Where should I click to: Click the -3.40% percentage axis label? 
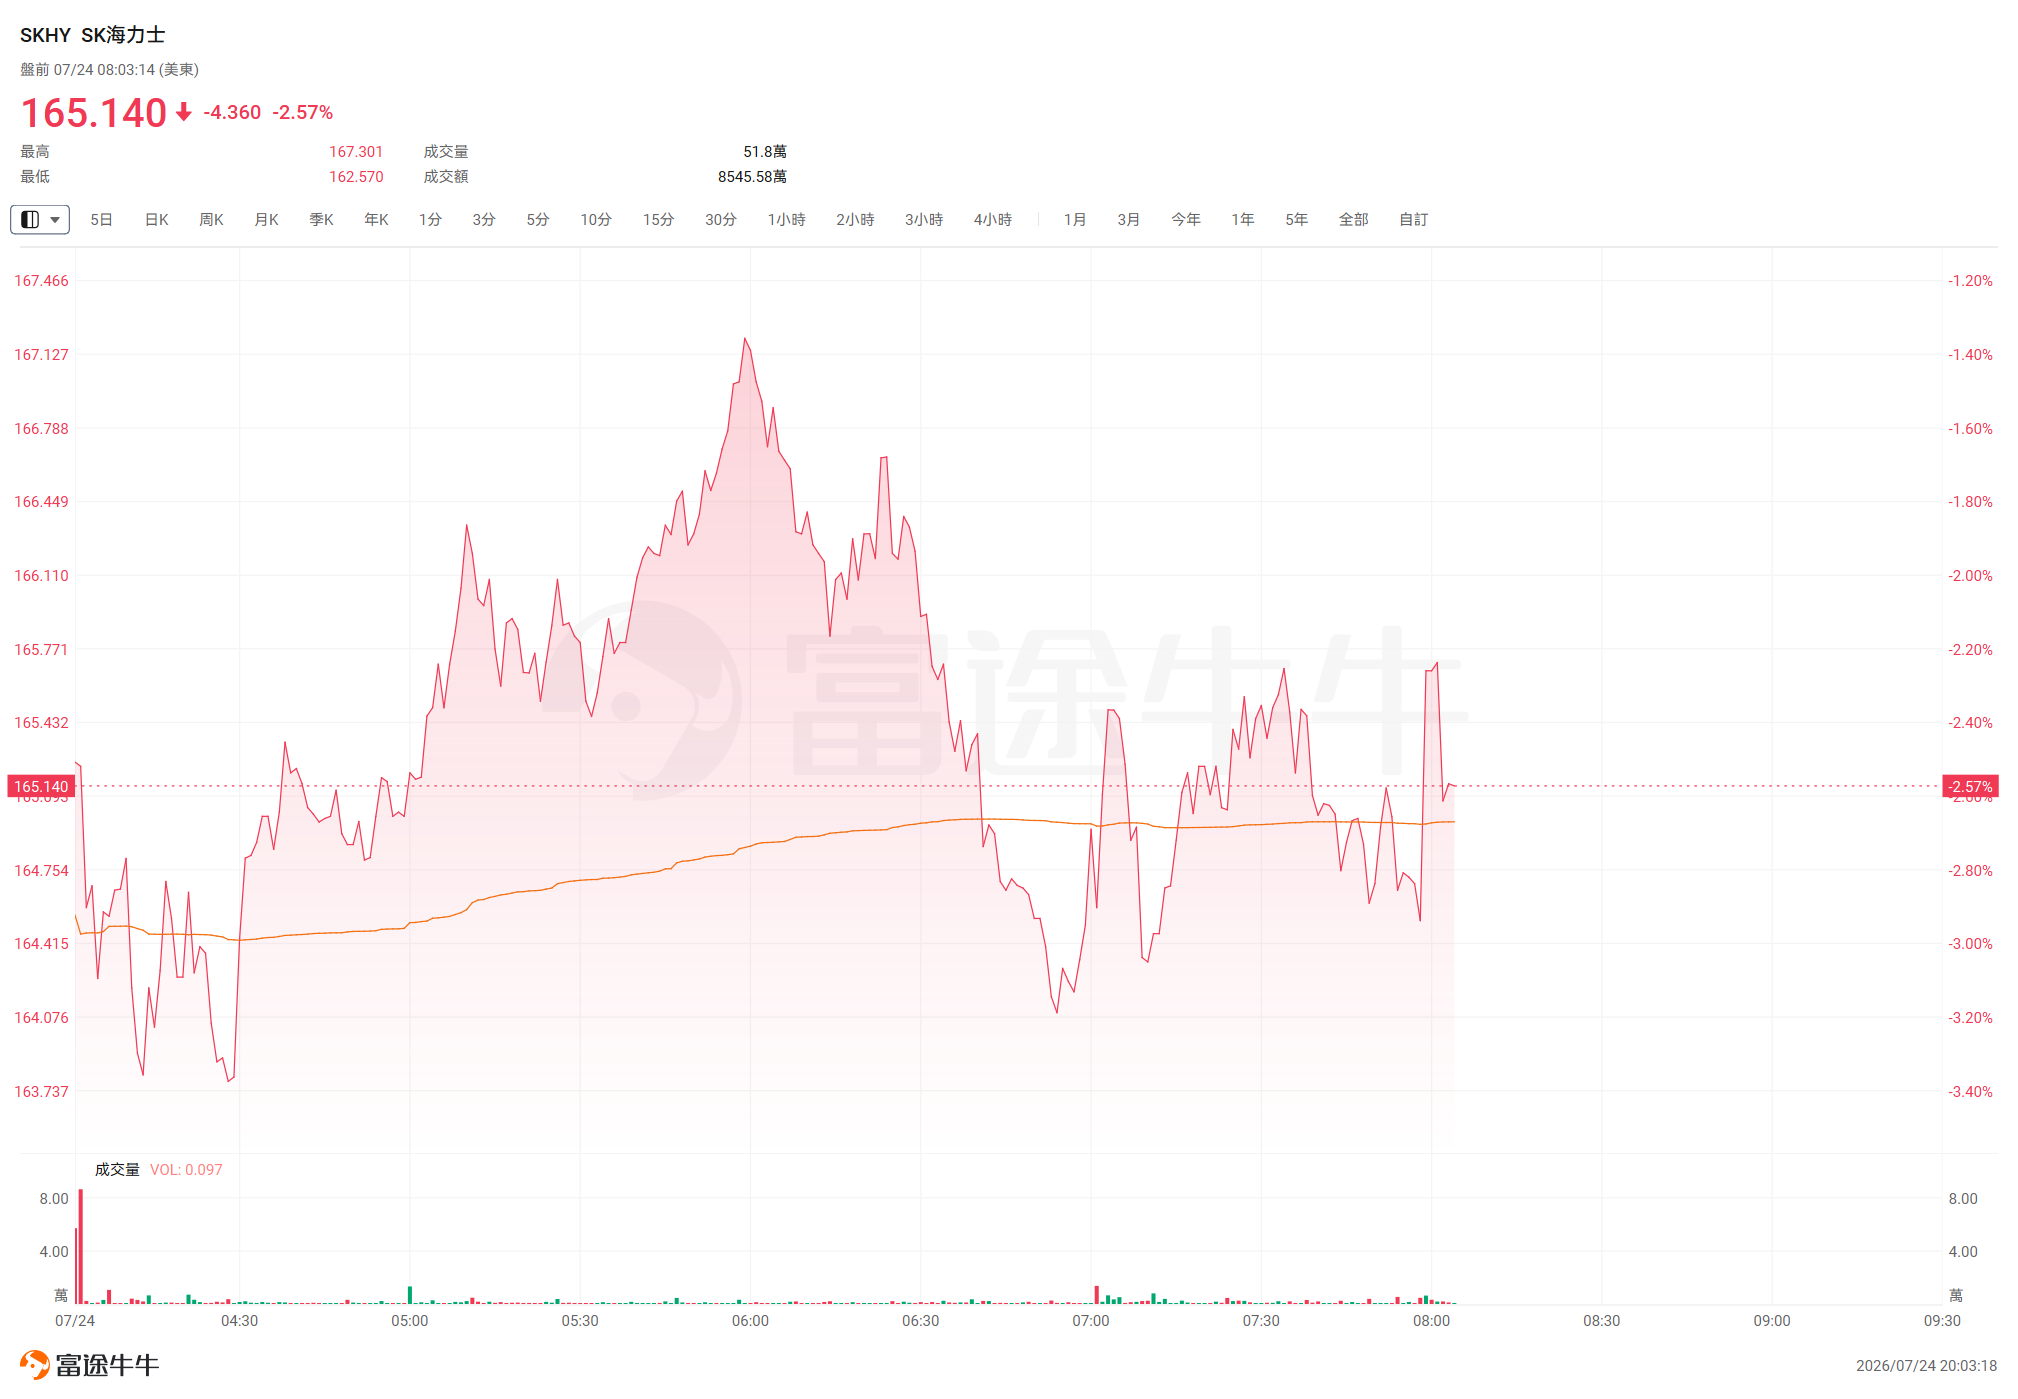pos(1970,1092)
